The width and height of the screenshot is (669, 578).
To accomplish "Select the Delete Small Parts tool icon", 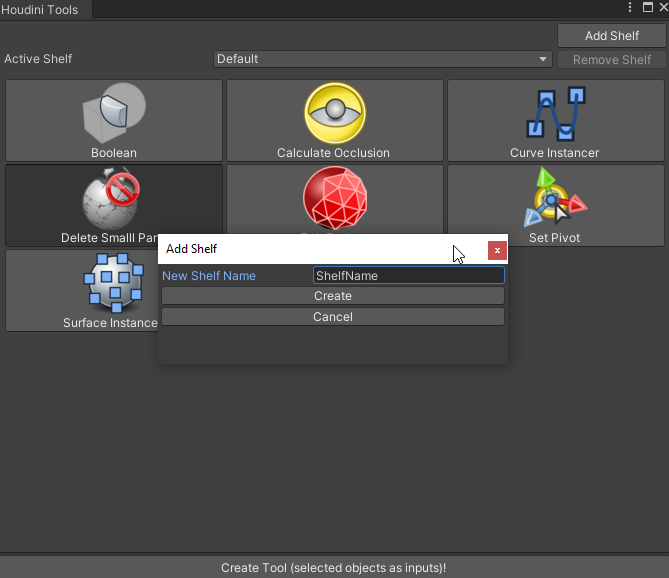I will tap(110, 198).
